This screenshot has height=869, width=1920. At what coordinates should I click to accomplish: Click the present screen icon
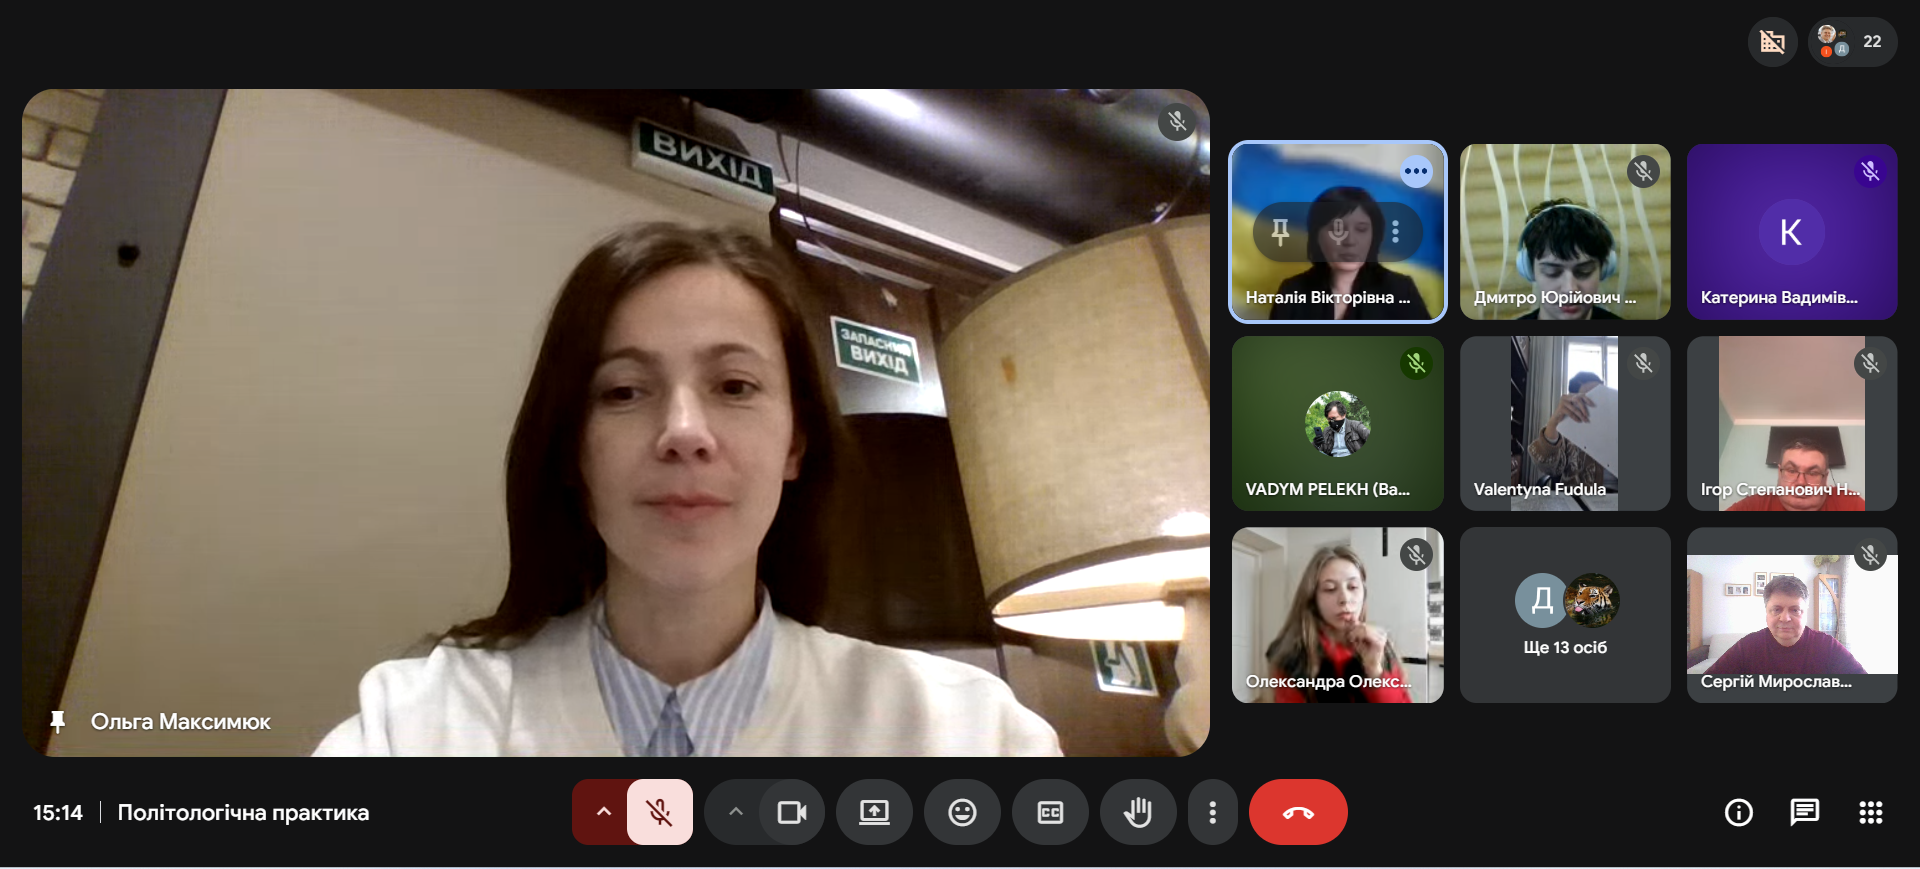[x=874, y=812]
